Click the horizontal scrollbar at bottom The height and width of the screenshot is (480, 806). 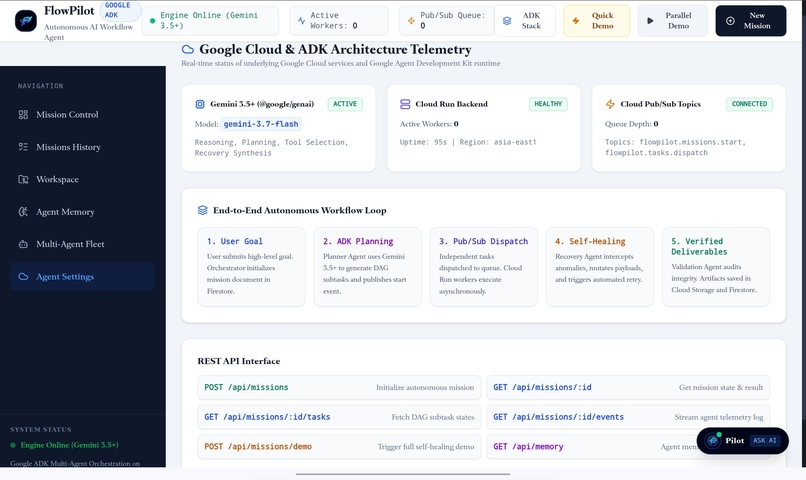tap(403, 474)
